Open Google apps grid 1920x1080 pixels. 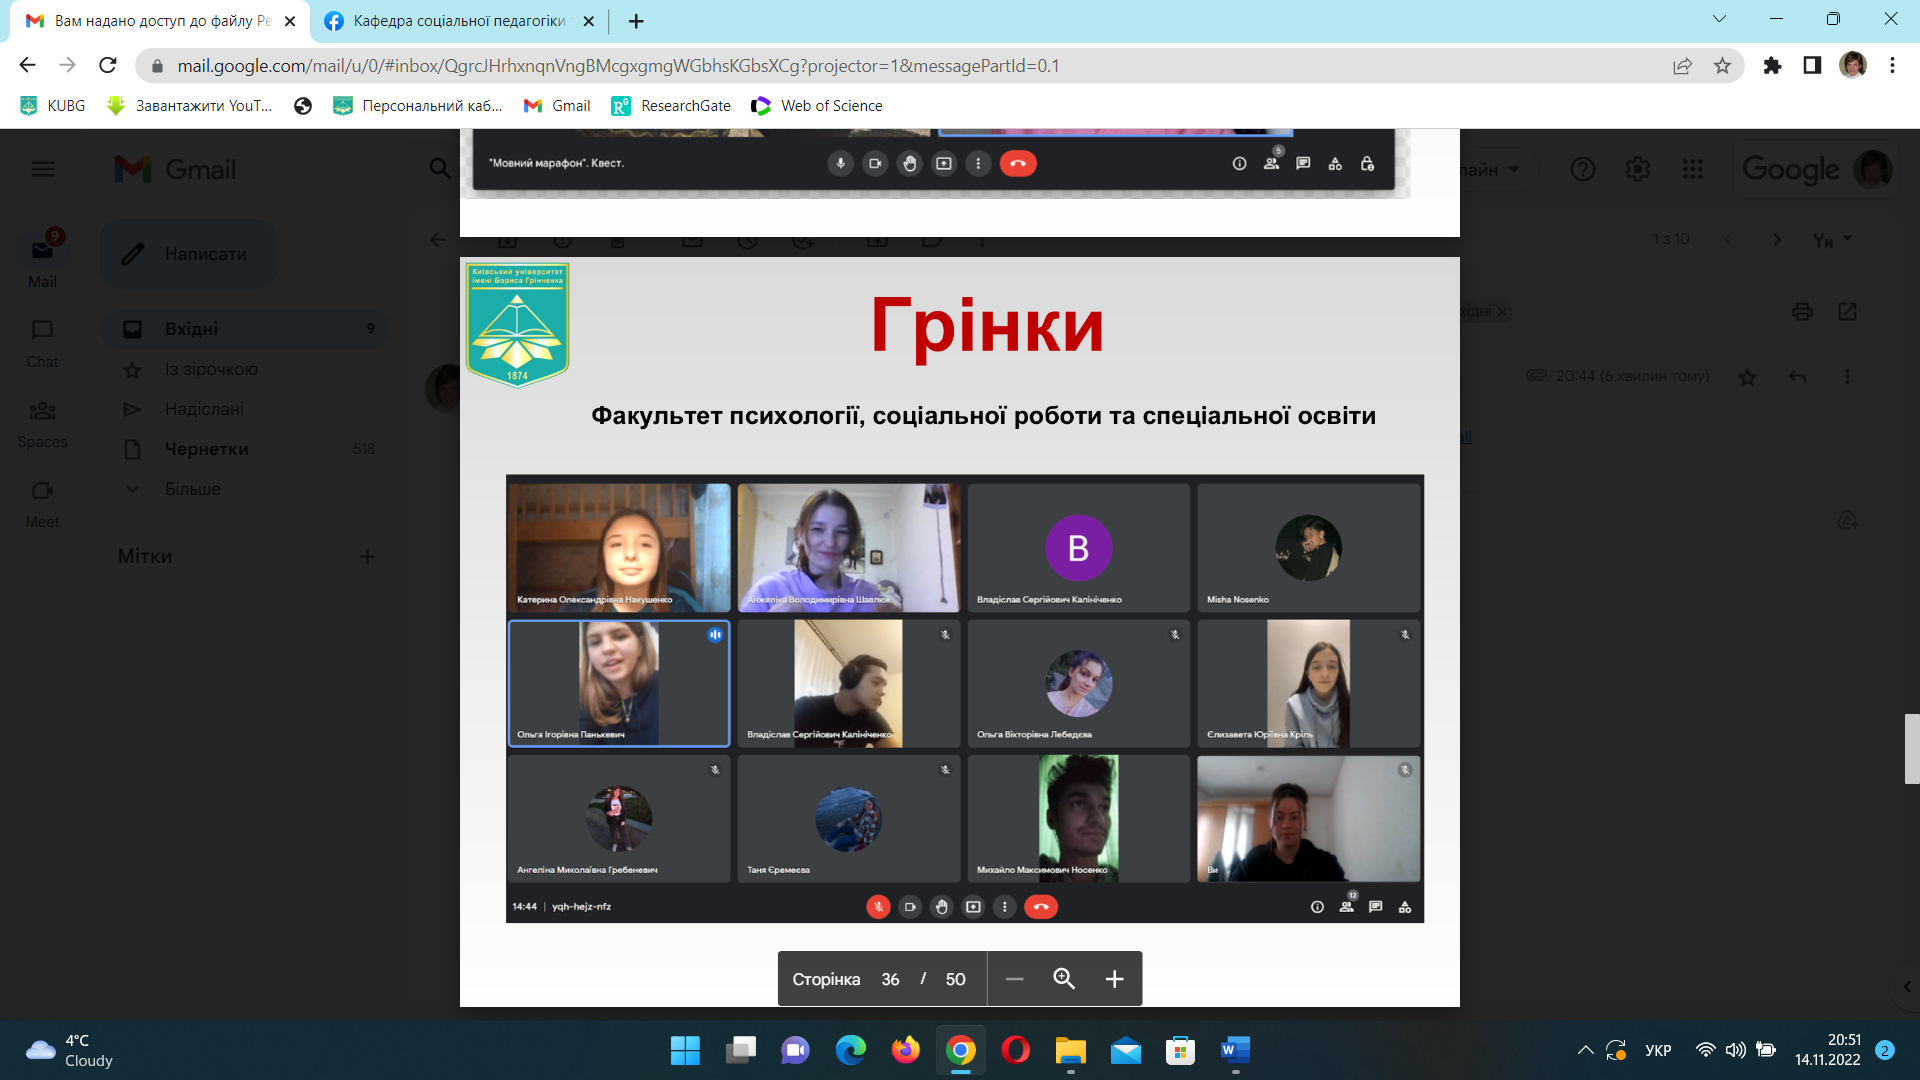click(1692, 169)
